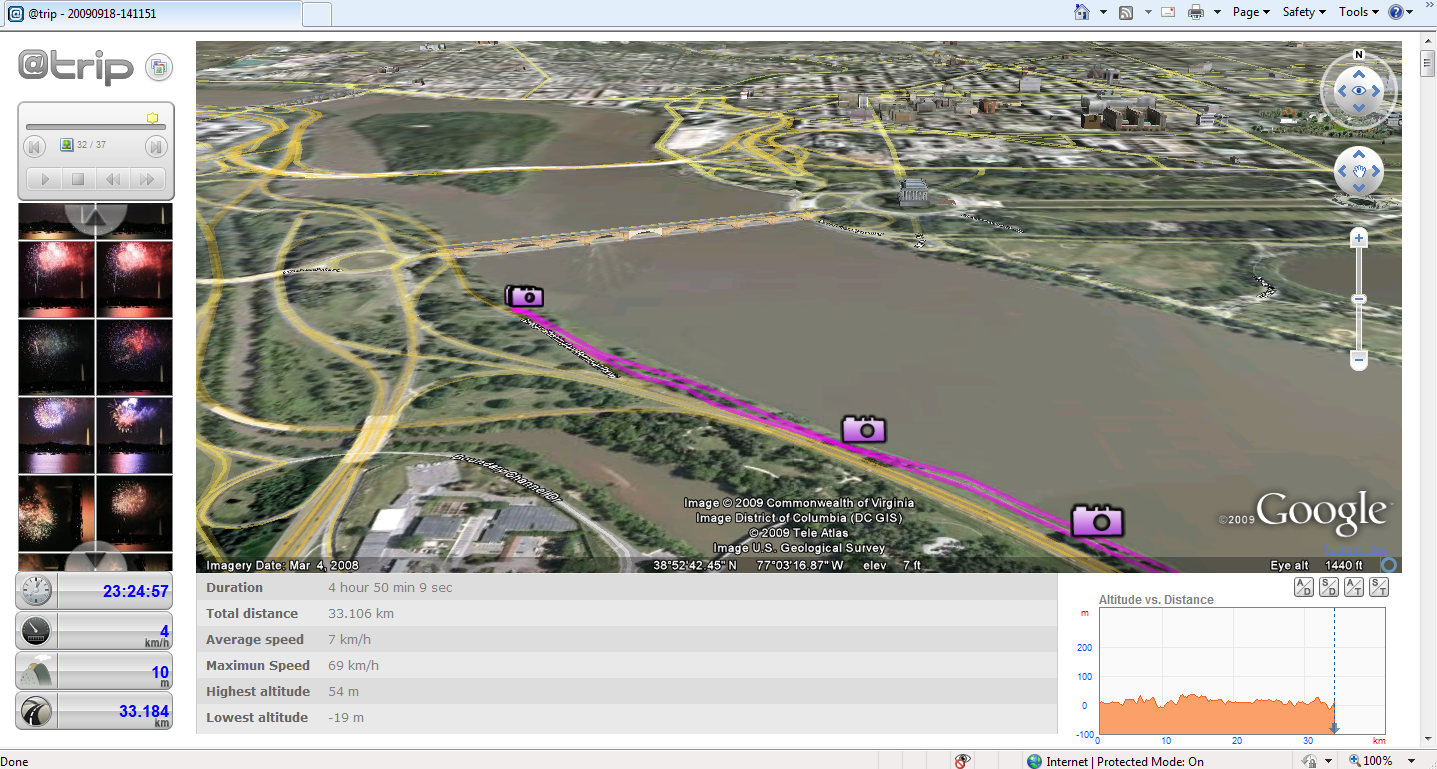Go to the browser Home page icon

(1082, 12)
